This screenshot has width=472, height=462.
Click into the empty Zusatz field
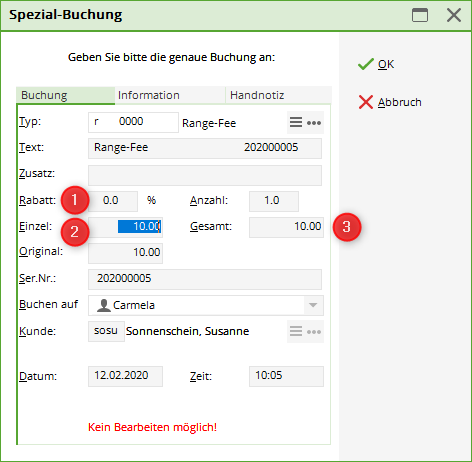[x=205, y=175]
